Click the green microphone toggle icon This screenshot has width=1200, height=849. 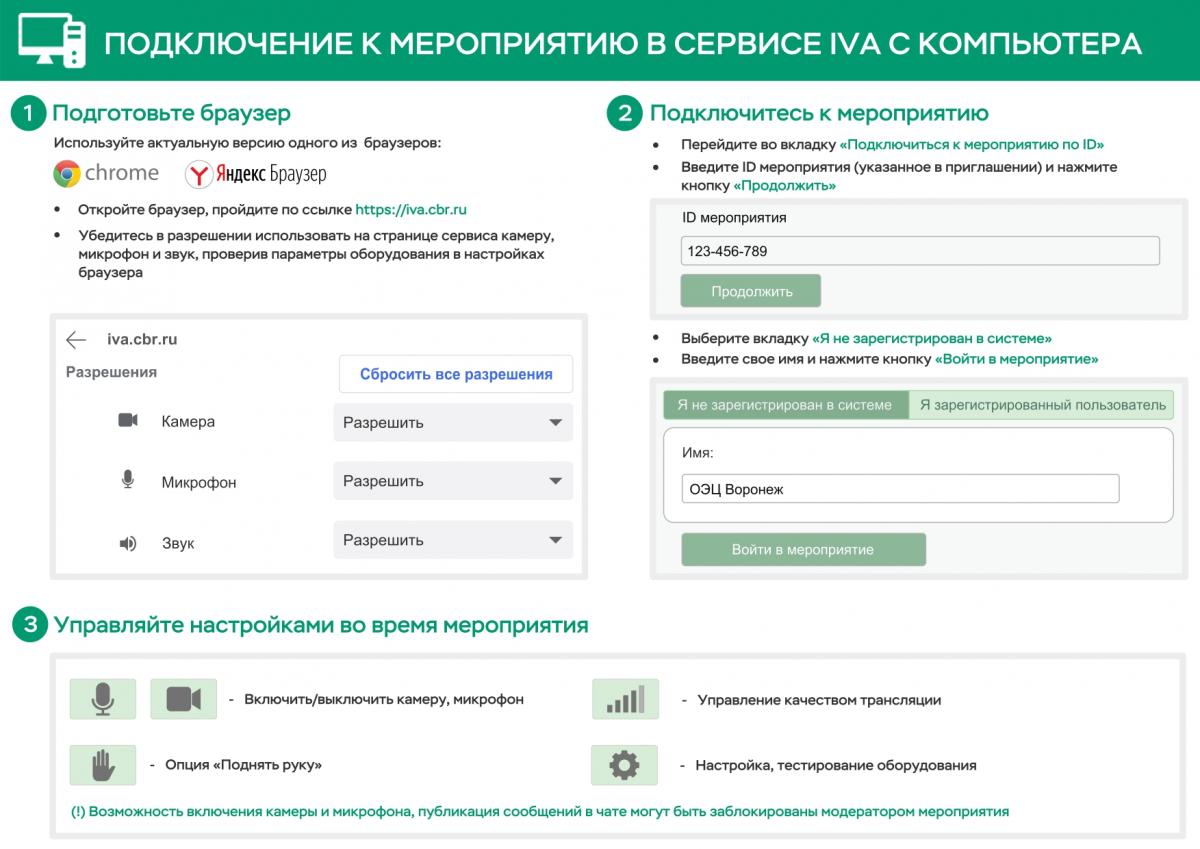pyautogui.click(x=102, y=699)
